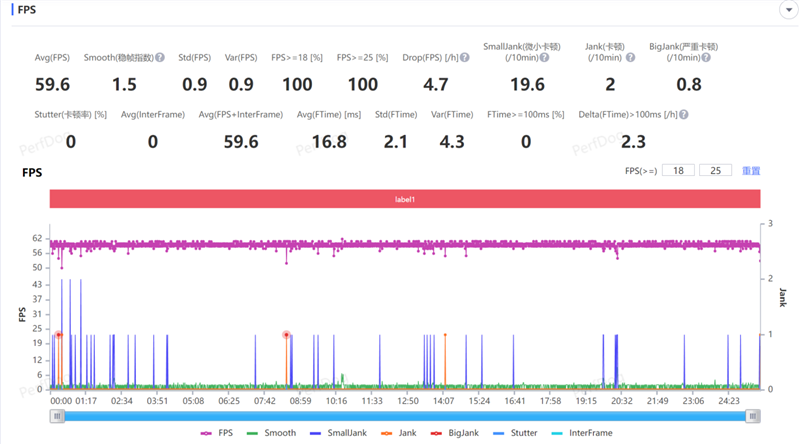Image resolution: width=800 pixels, height=444 pixels.
Task: Click help icon for Delta(FTime)>100ms
Action: point(683,115)
